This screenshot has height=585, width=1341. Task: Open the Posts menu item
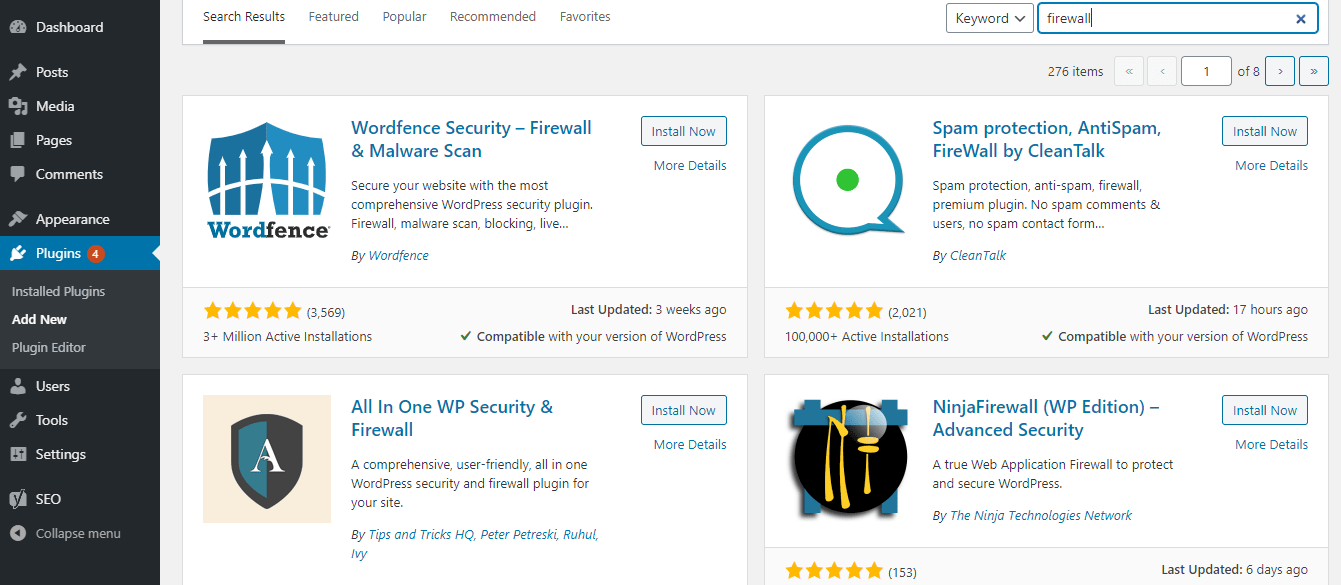point(80,72)
